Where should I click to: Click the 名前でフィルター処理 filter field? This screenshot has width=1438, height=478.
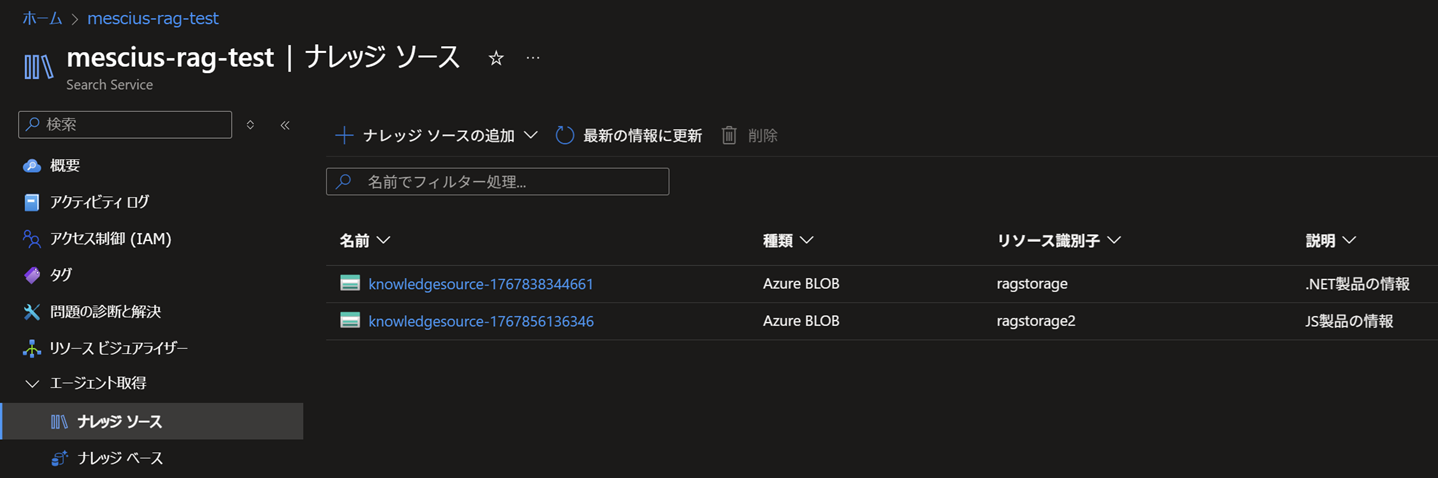click(x=497, y=182)
